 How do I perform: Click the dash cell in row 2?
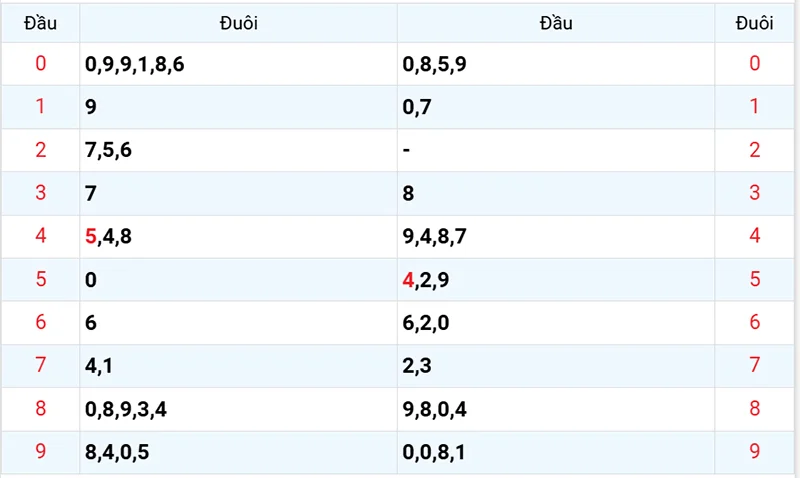(x=406, y=150)
